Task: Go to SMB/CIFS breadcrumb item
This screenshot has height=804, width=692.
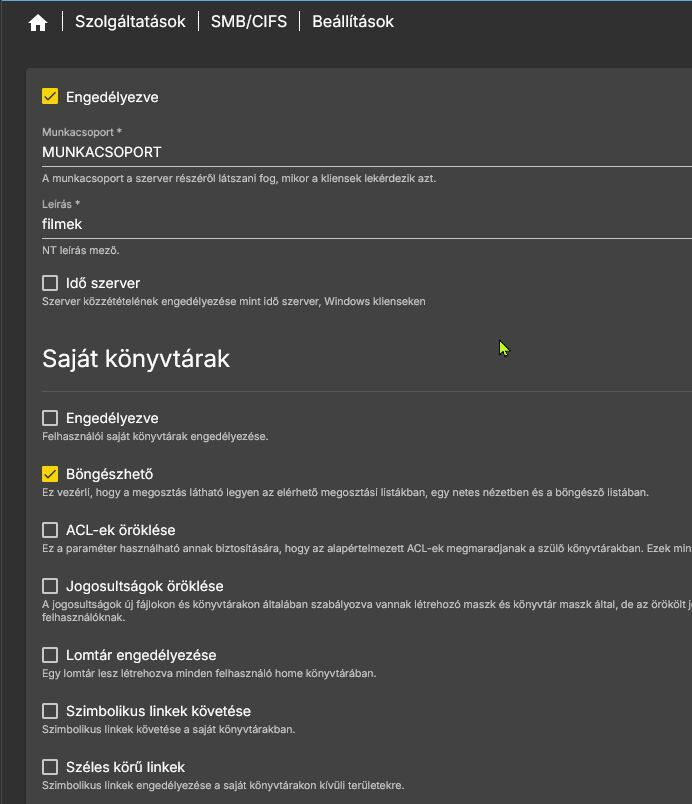Action: pos(249,21)
